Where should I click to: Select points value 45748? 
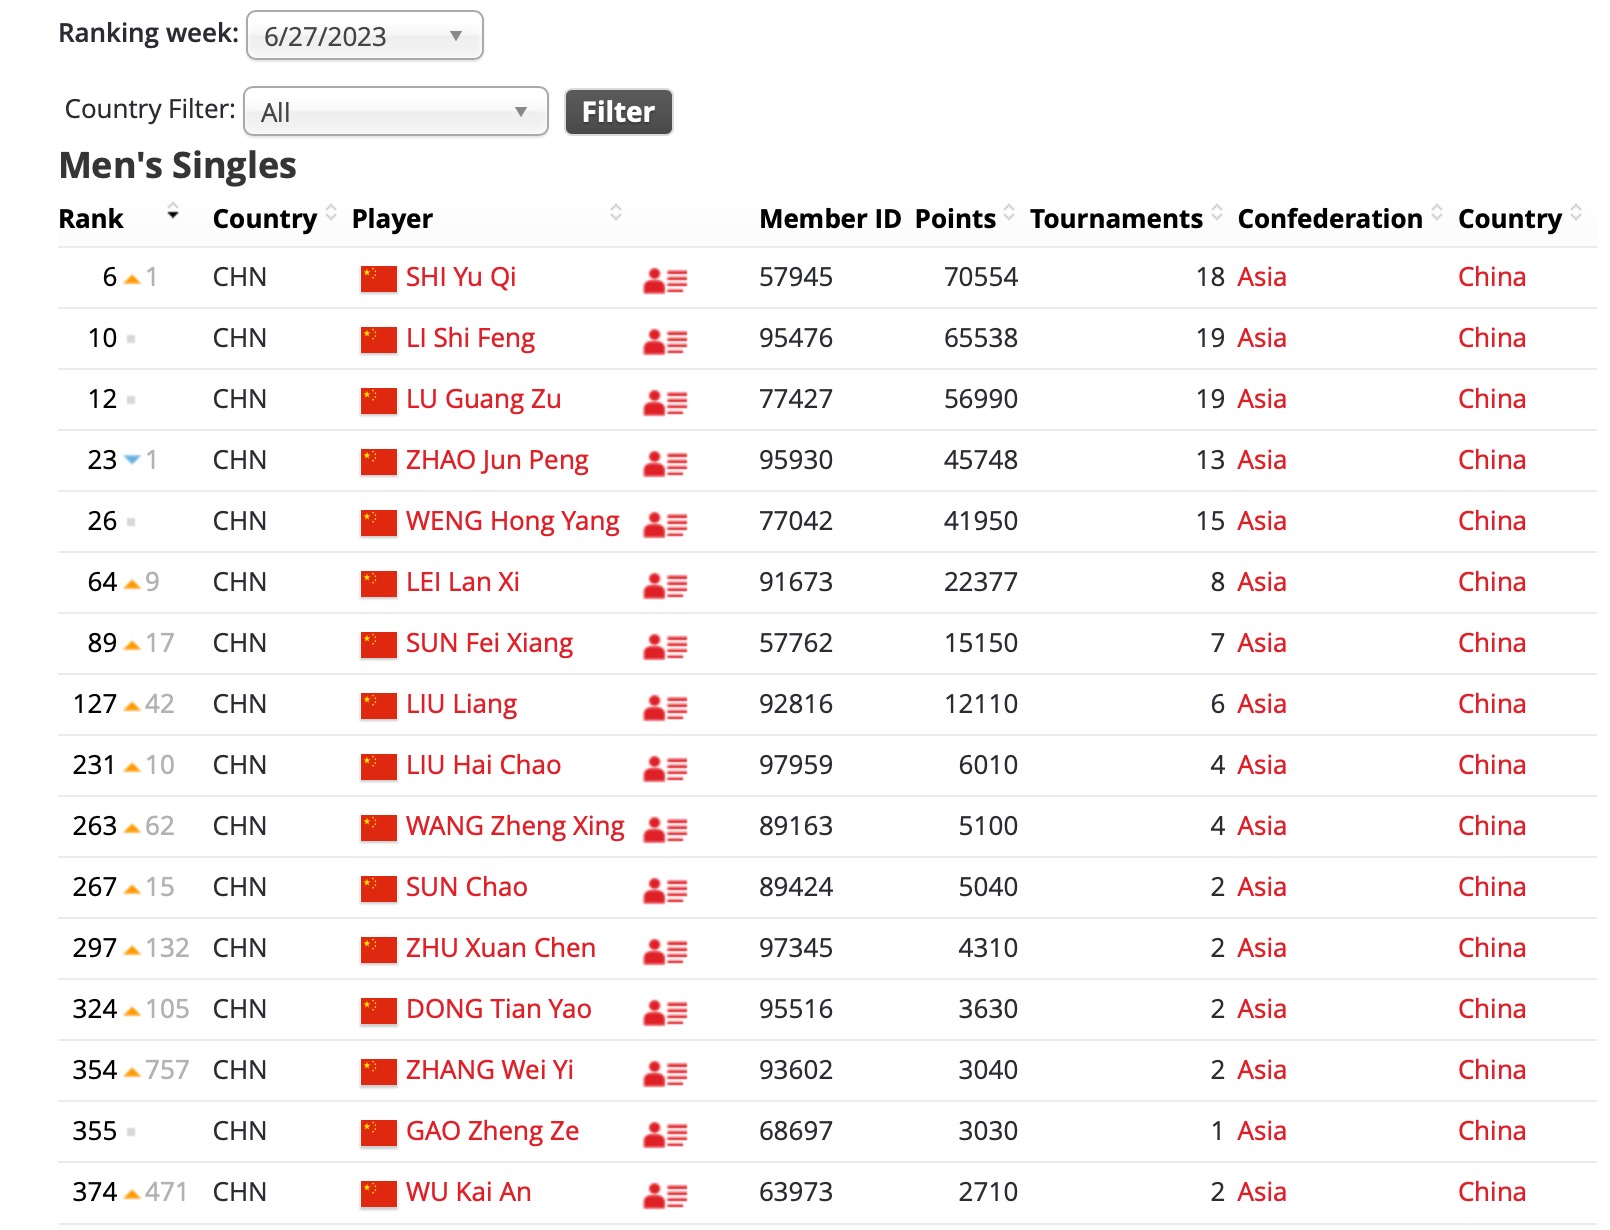point(981,460)
